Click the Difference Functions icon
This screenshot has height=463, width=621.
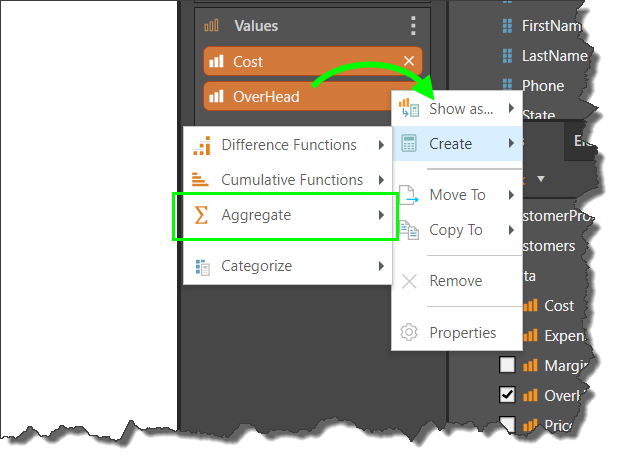click(201, 145)
